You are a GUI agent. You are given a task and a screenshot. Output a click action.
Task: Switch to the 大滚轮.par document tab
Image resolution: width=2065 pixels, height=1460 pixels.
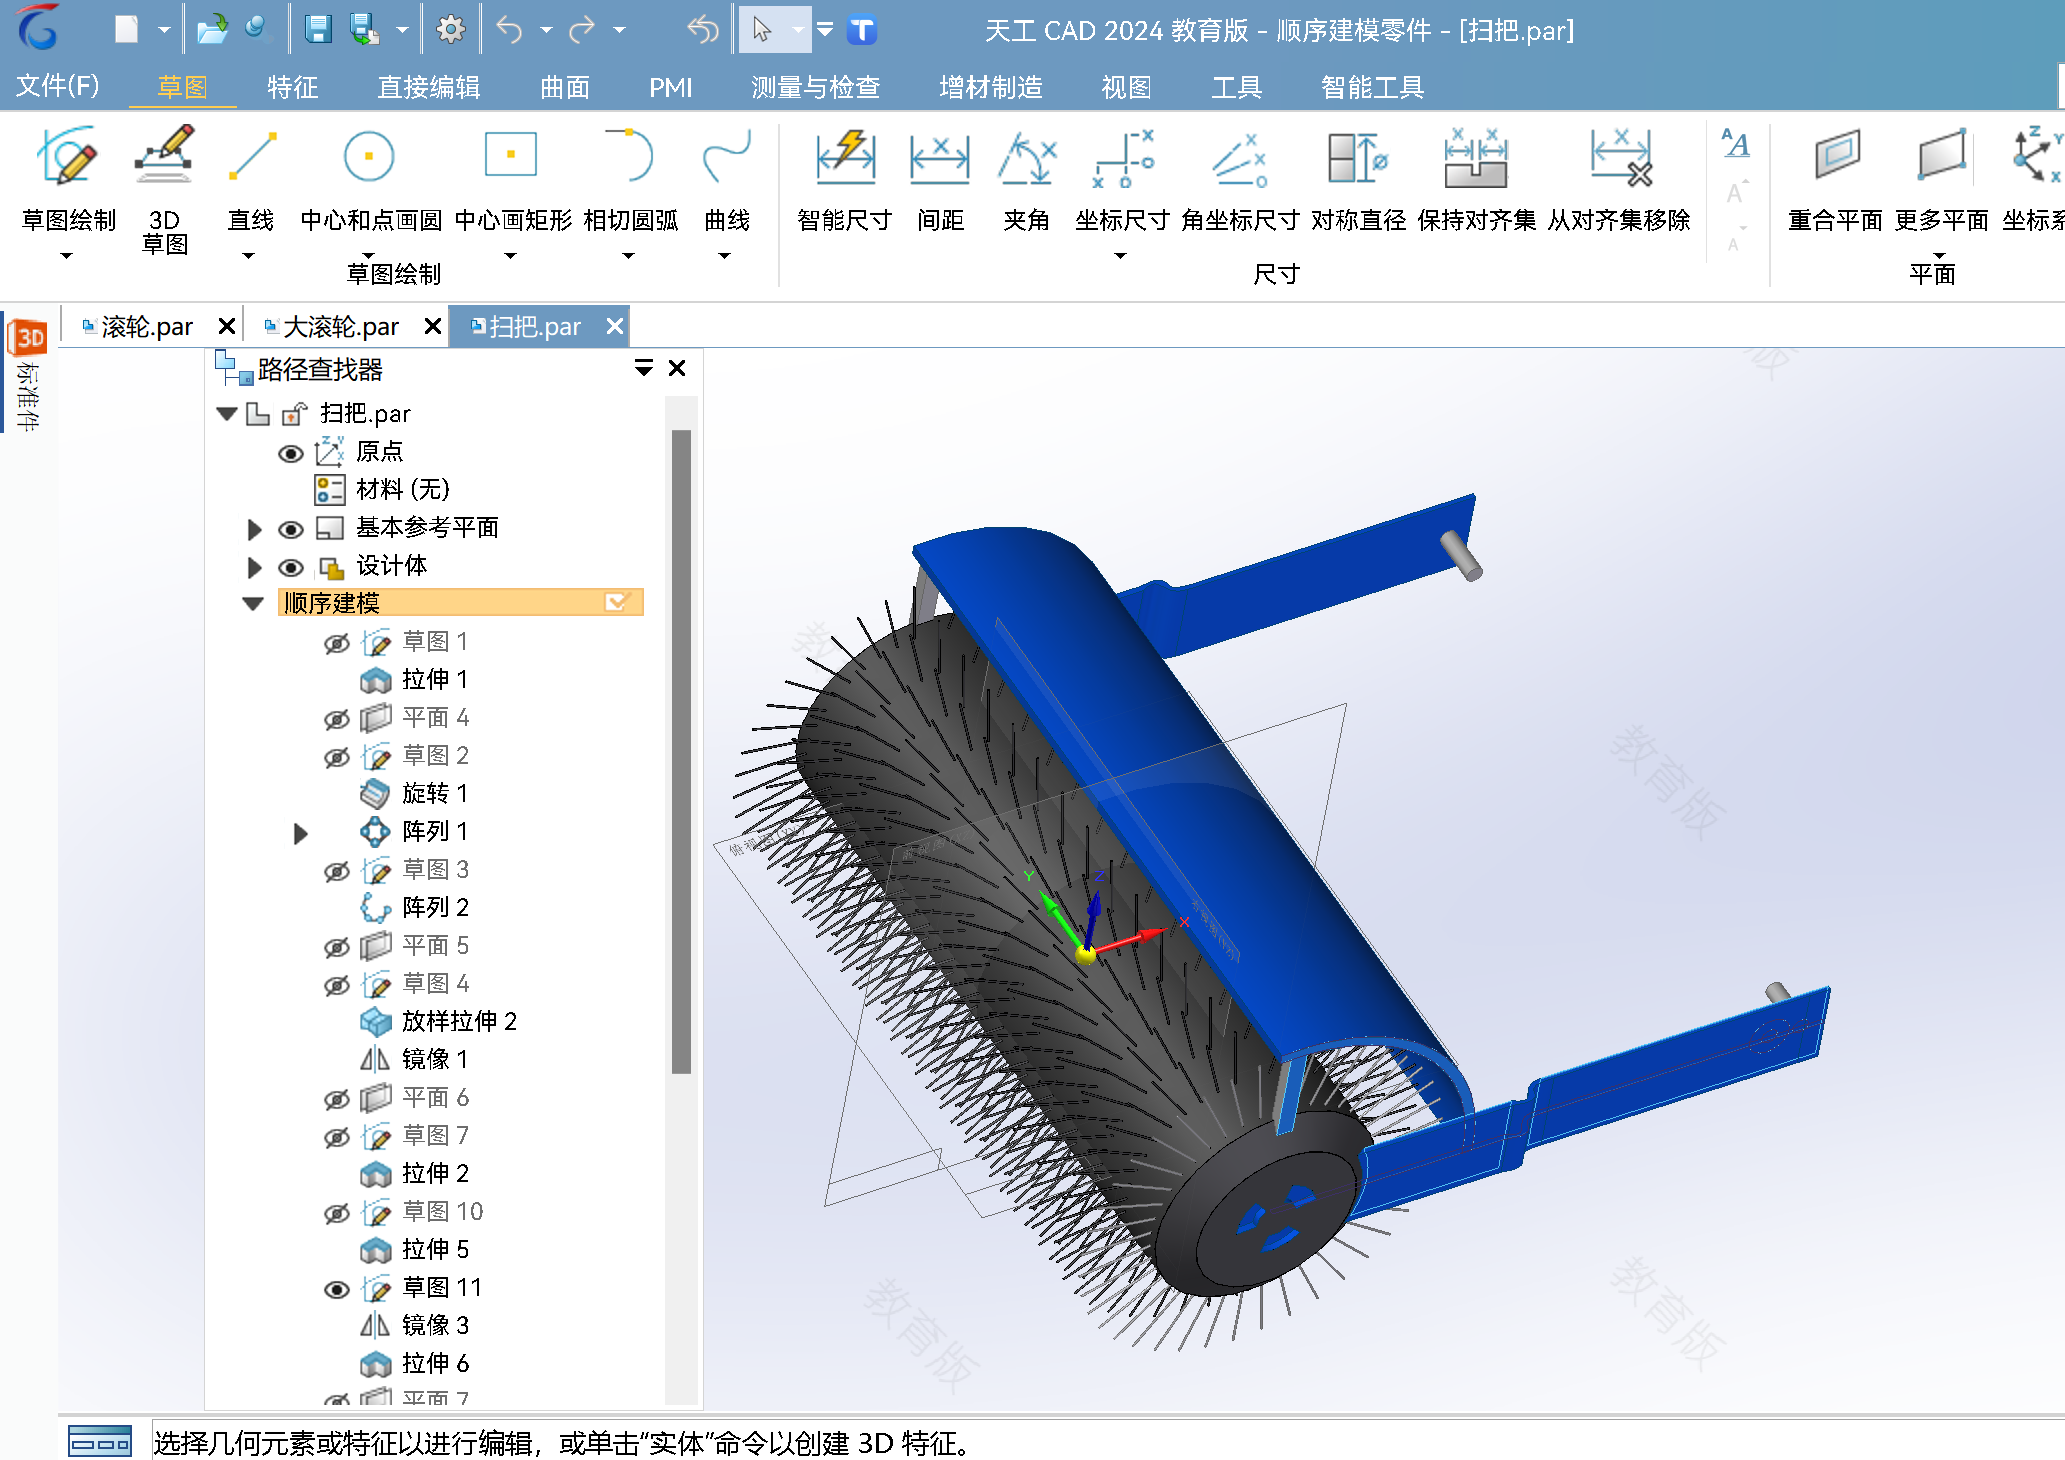tap(340, 327)
